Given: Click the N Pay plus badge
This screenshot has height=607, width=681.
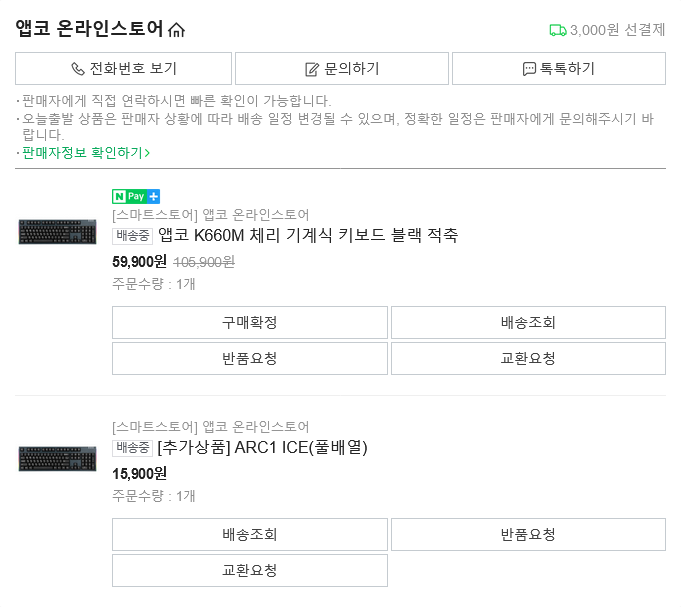Looking at the screenshot, I should tap(136, 196).
